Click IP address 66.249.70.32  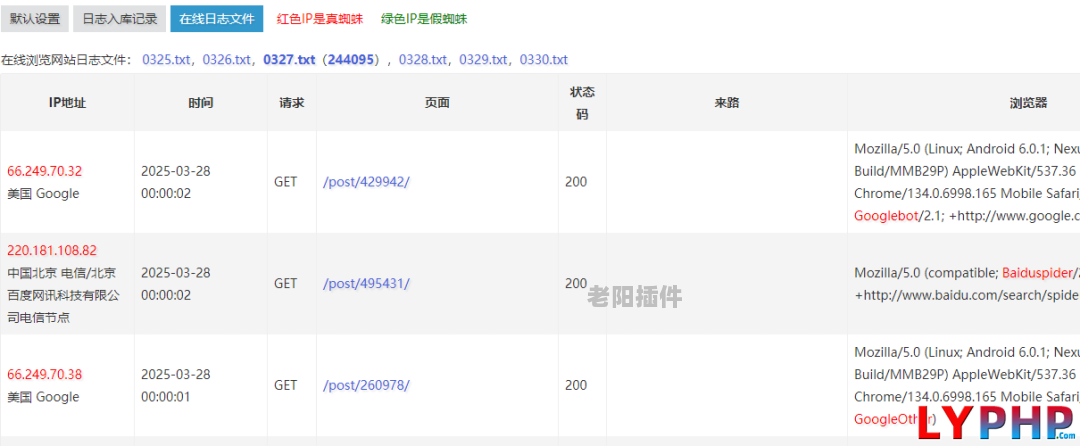click(45, 171)
